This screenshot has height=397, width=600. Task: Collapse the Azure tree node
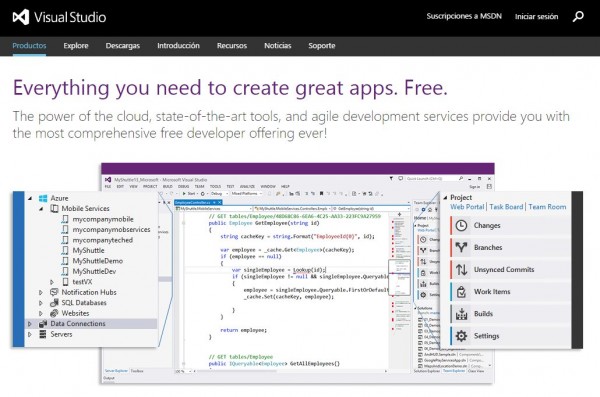click(x=30, y=198)
